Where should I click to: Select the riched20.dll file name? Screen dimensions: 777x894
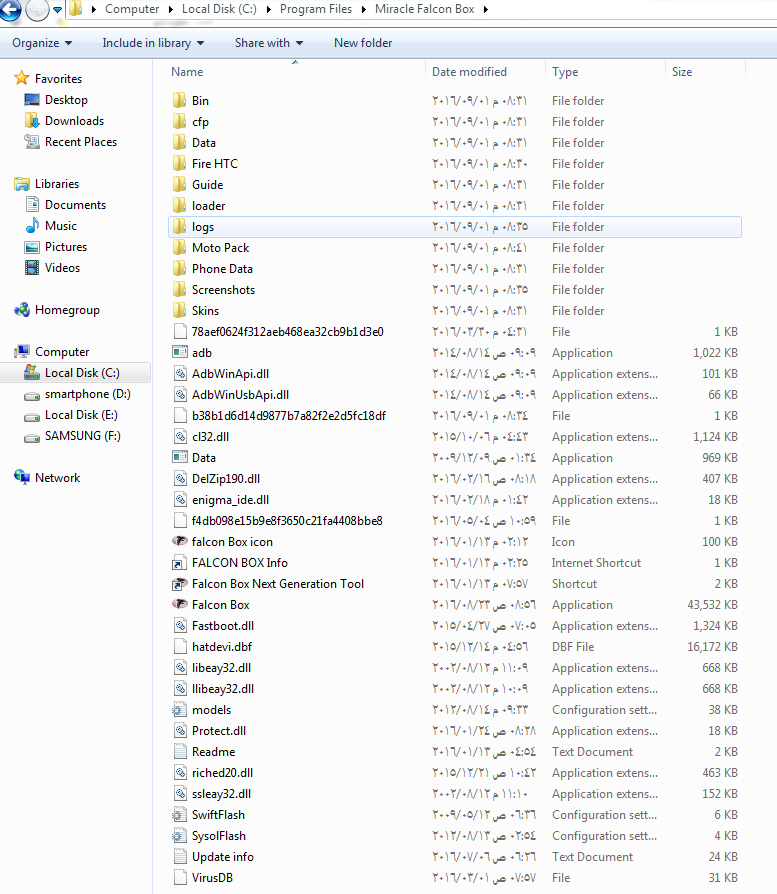coord(222,773)
